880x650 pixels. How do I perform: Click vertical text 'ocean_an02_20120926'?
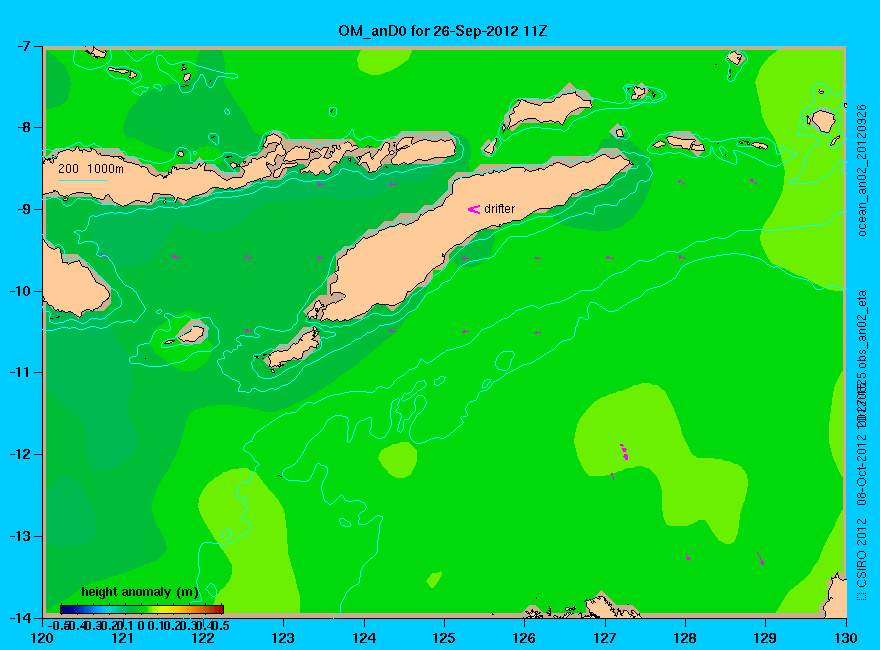tap(862, 170)
